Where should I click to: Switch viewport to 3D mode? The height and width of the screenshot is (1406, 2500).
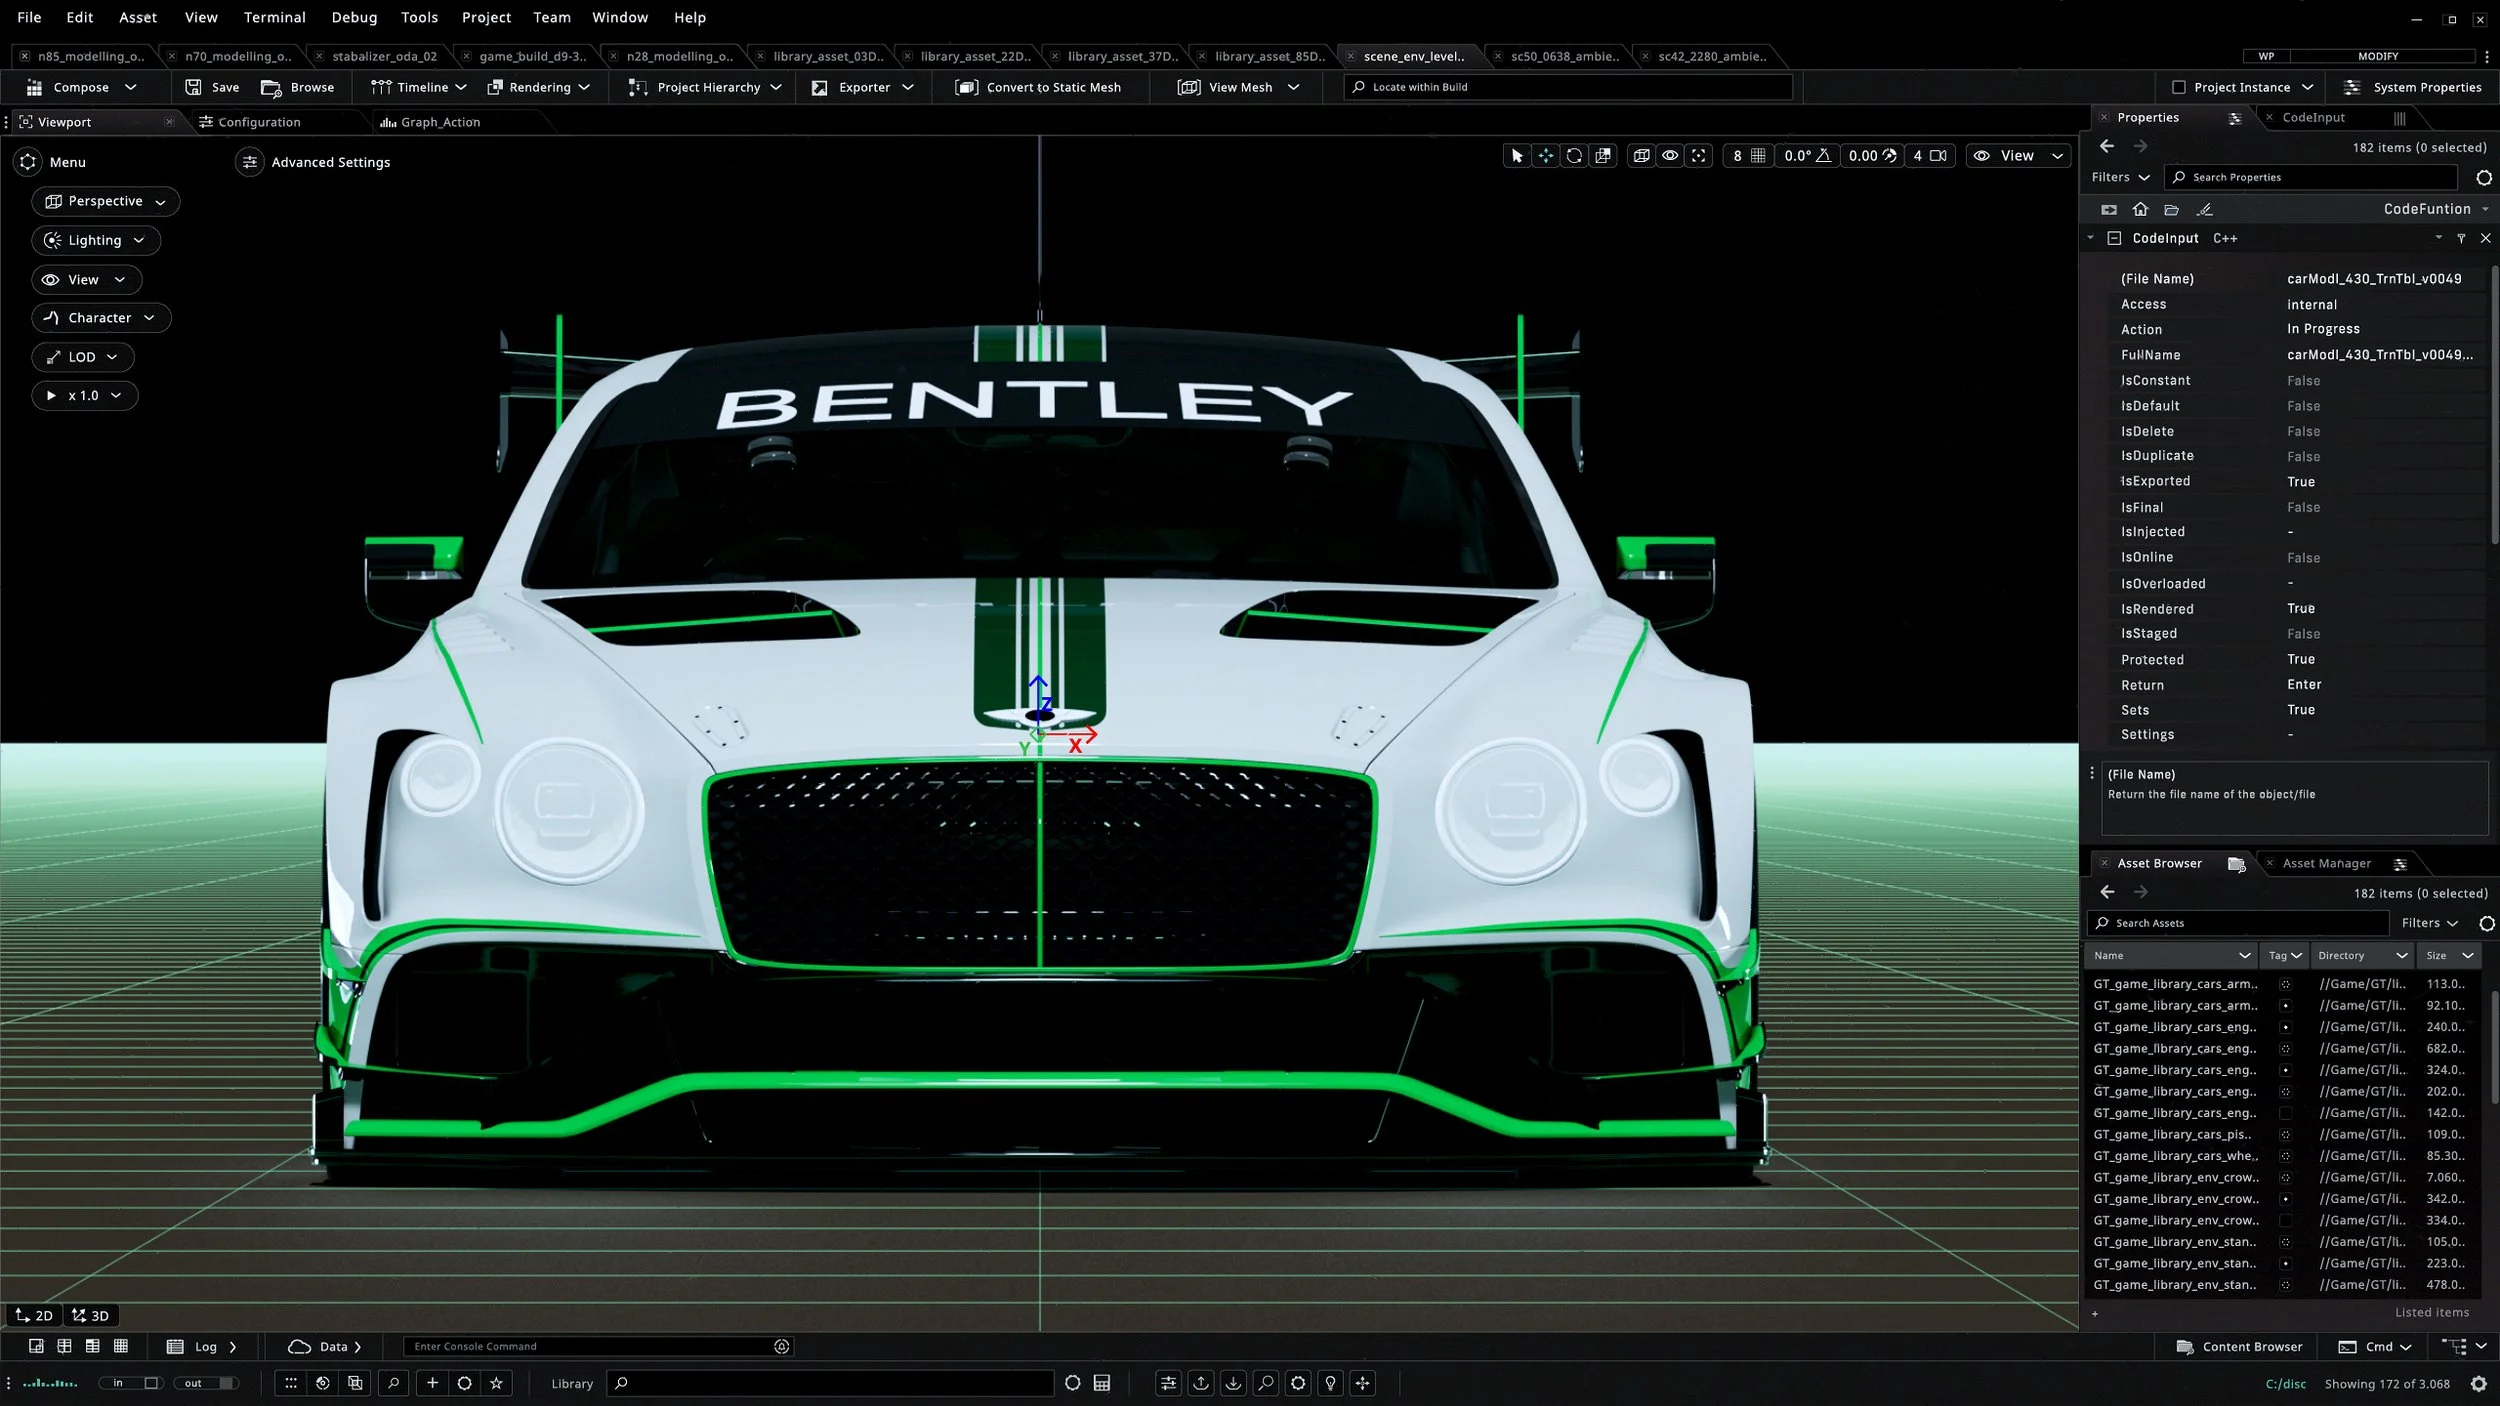point(90,1315)
